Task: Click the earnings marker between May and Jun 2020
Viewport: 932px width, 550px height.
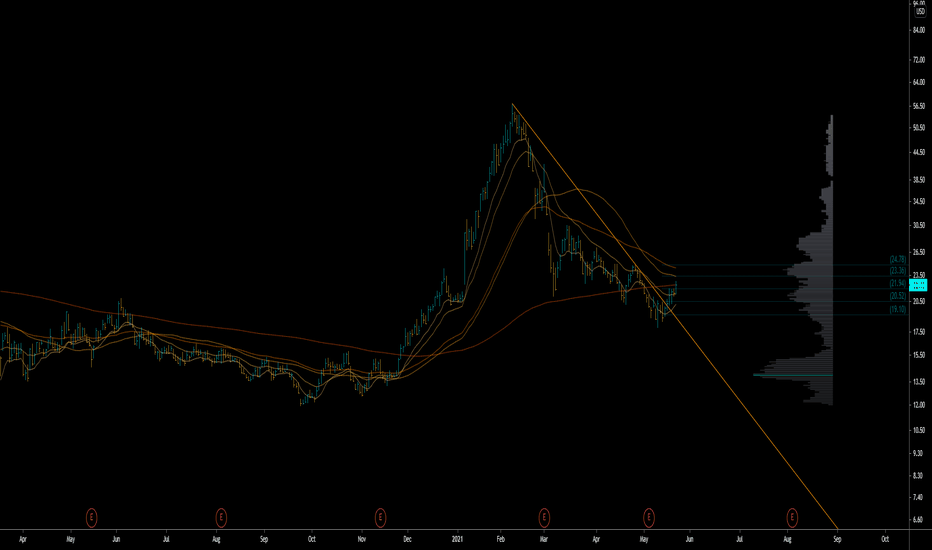Action: (92, 517)
